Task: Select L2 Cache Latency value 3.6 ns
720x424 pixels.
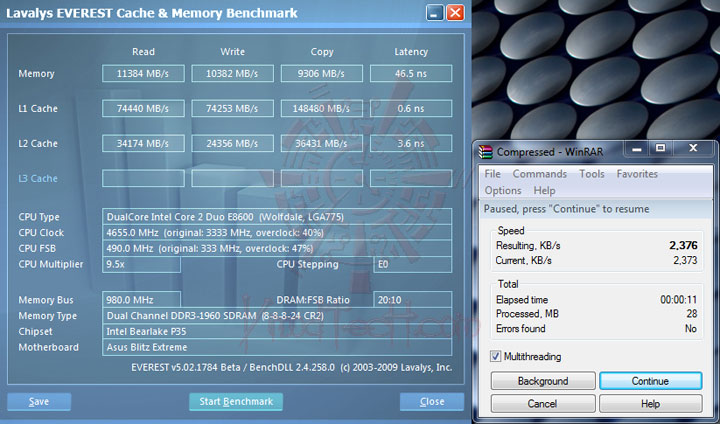Action: click(x=411, y=143)
